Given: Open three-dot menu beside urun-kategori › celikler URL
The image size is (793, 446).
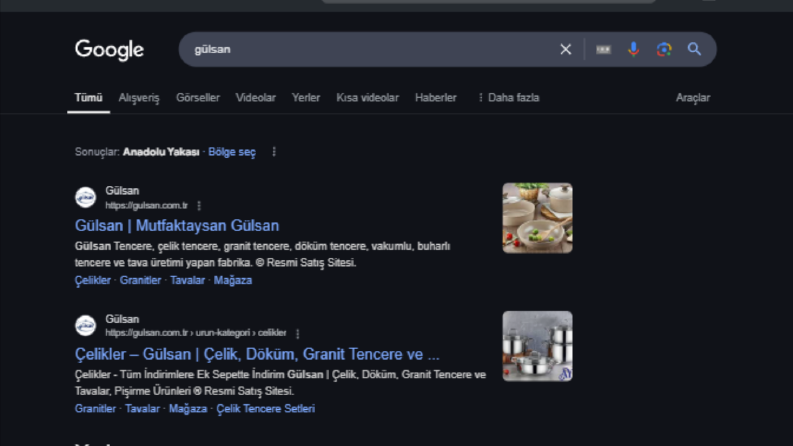Looking at the screenshot, I should pyautogui.click(x=298, y=334).
